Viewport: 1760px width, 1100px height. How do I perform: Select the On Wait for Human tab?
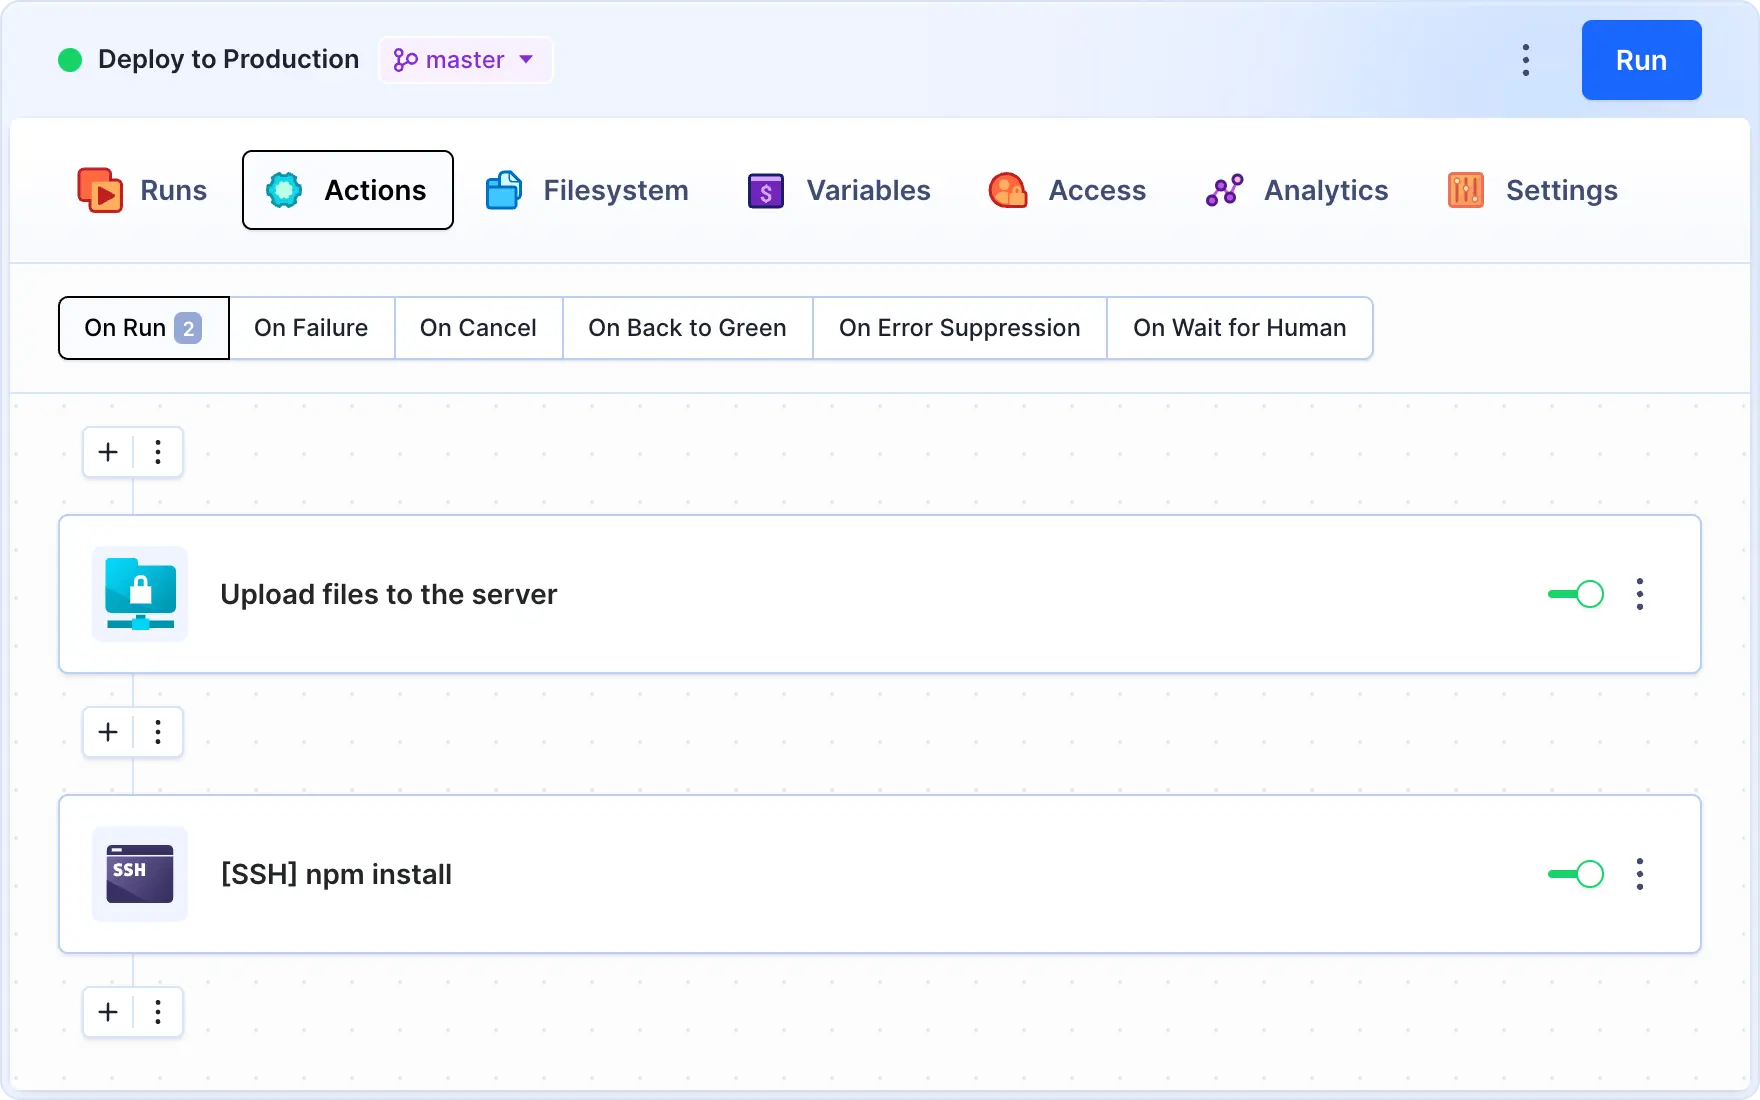point(1239,328)
